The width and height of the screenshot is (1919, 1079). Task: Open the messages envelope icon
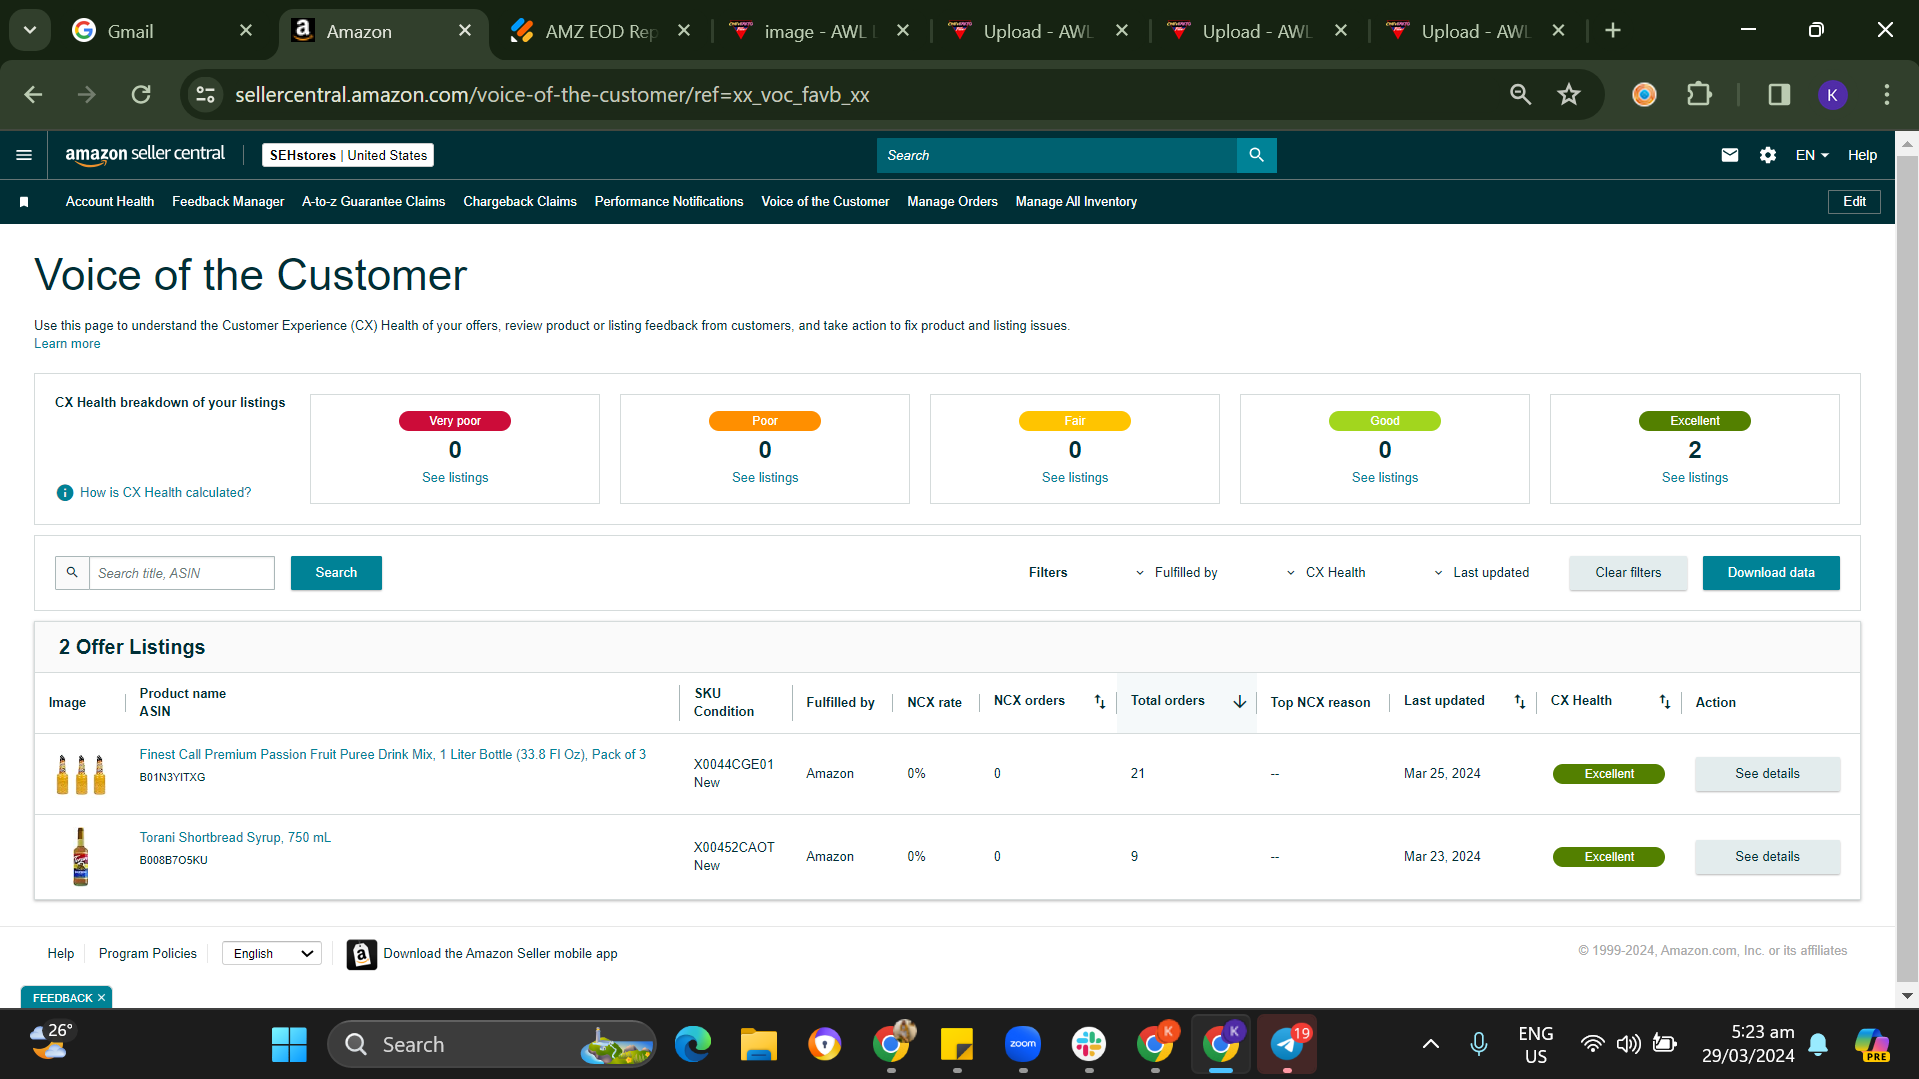(x=1729, y=155)
